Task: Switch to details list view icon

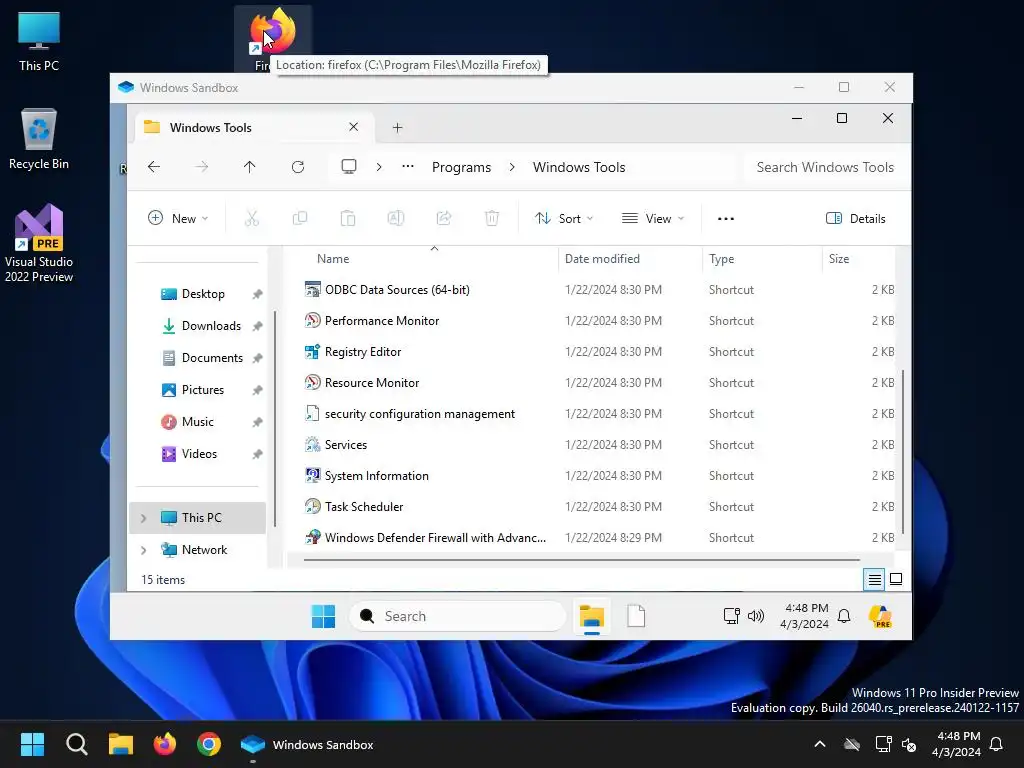Action: point(874,579)
